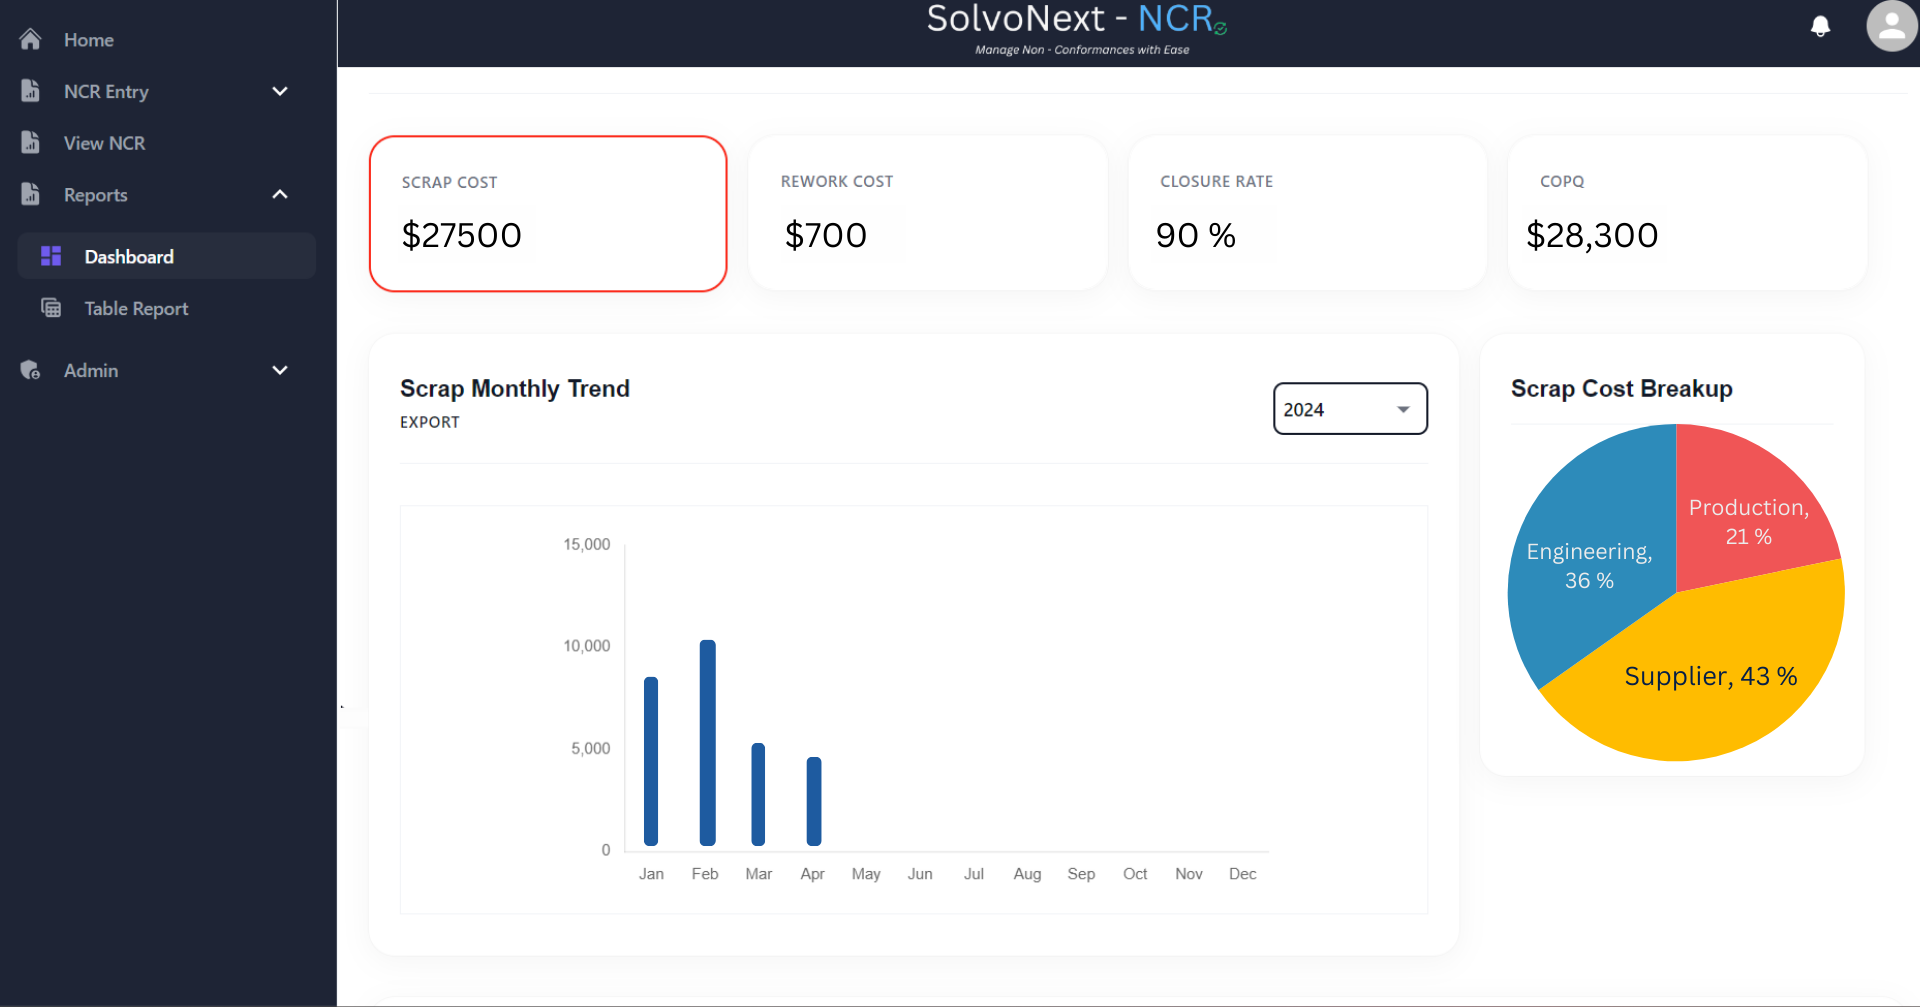Click the yellow Supplier slice of the pie chart
This screenshot has width=1920, height=1007.
[x=1710, y=676]
